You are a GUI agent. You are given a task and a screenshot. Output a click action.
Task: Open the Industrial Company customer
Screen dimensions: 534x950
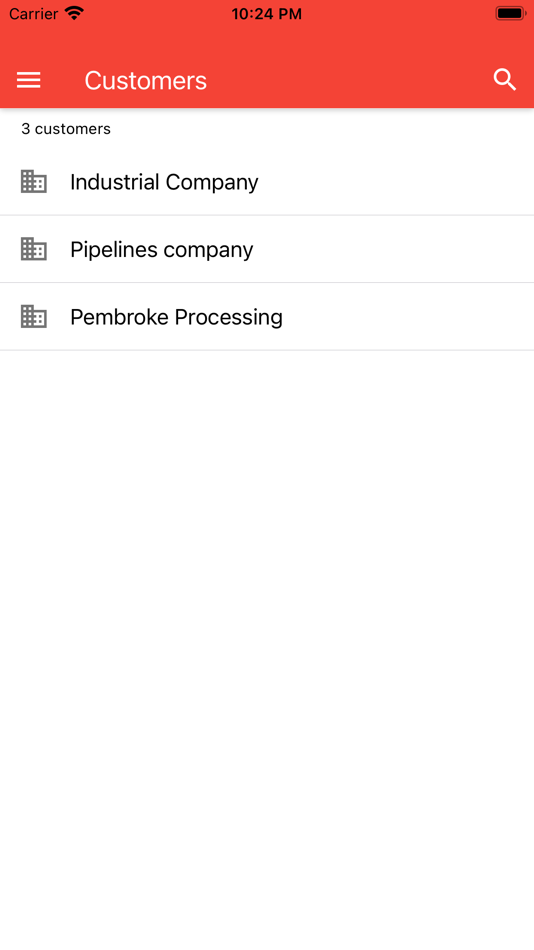pos(267,182)
